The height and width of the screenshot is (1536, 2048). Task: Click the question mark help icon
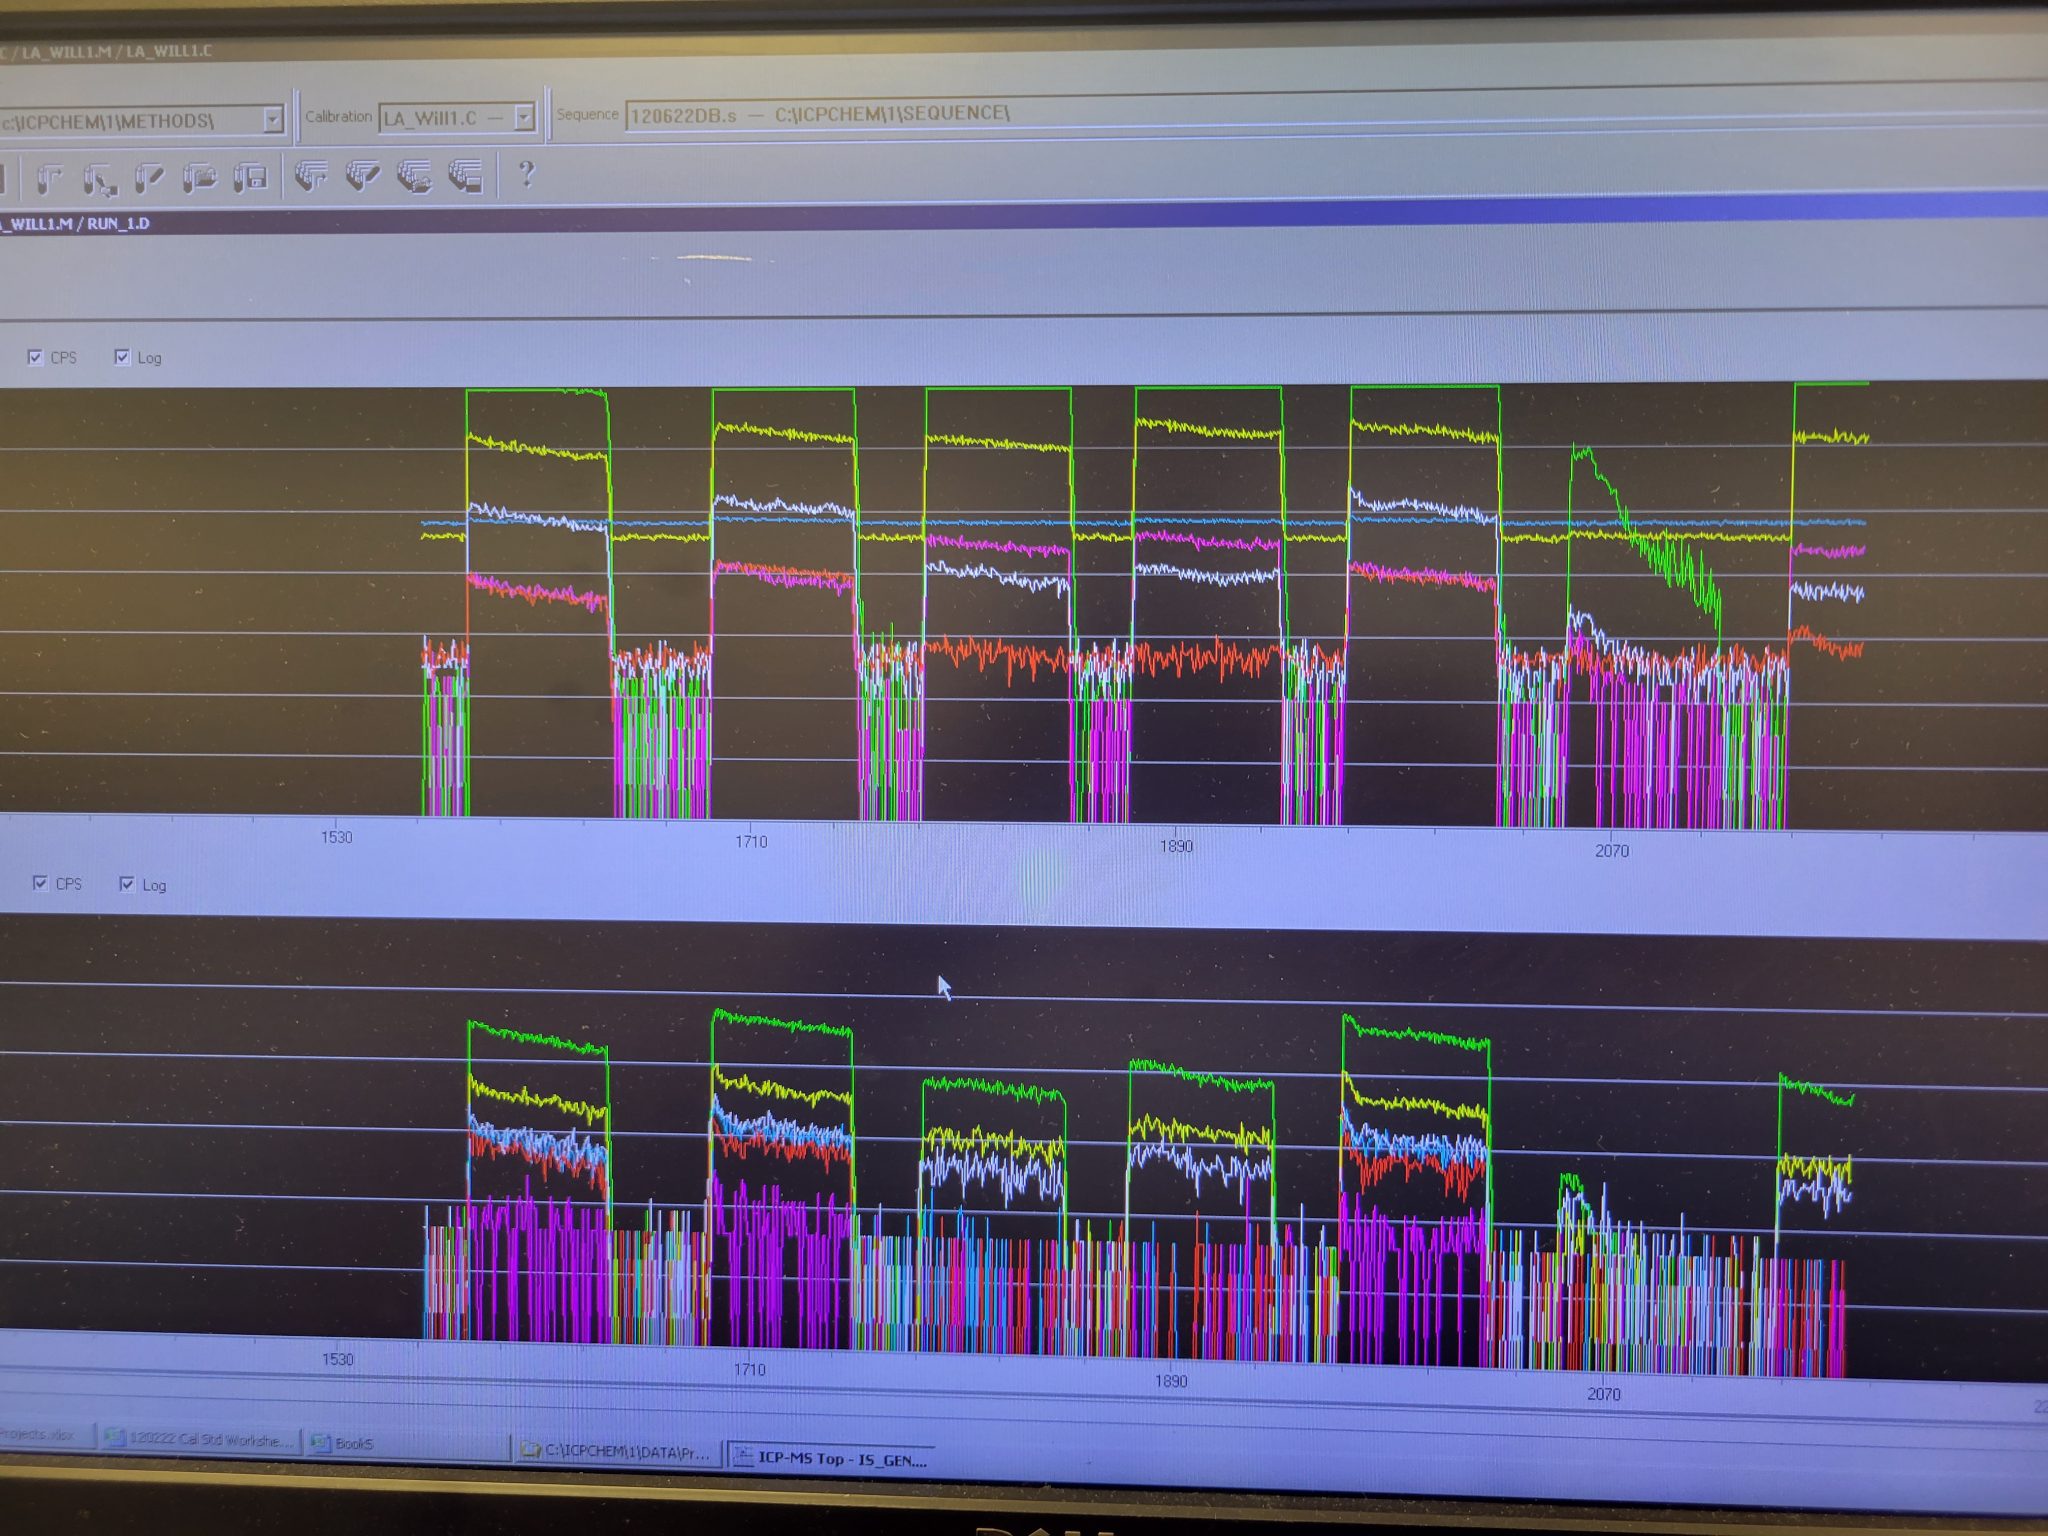click(526, 174)
